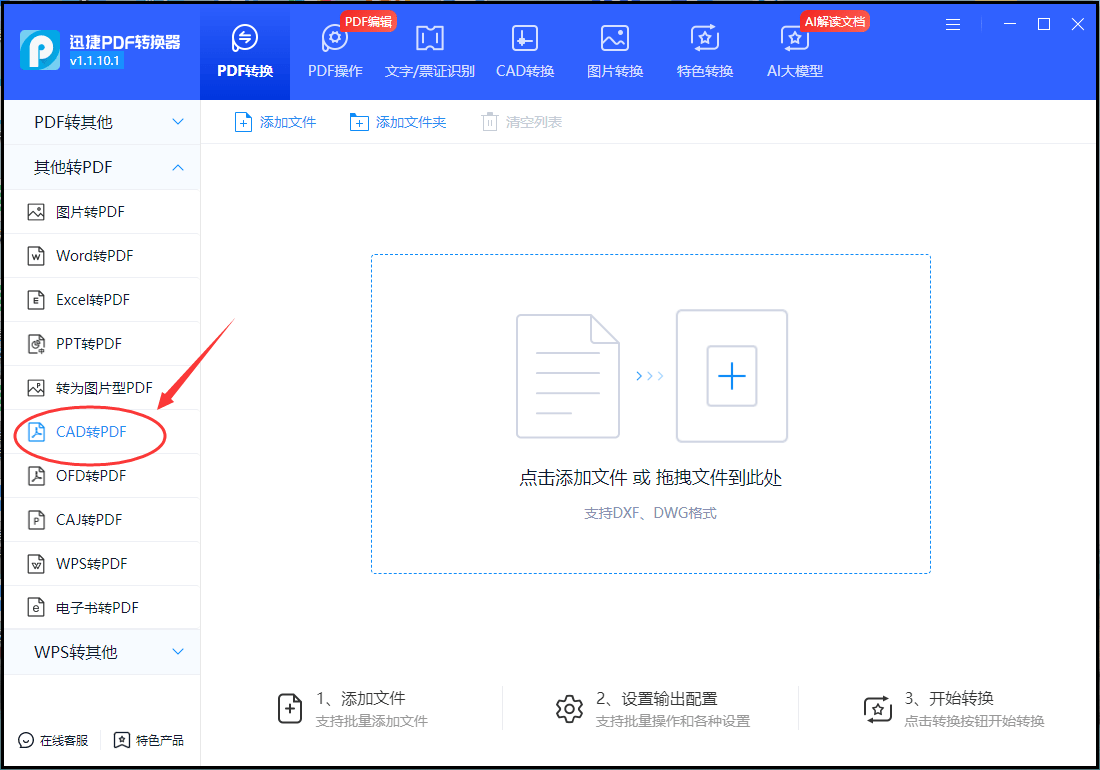Click the 2、设置输出配置 step label

click(657, 698)
